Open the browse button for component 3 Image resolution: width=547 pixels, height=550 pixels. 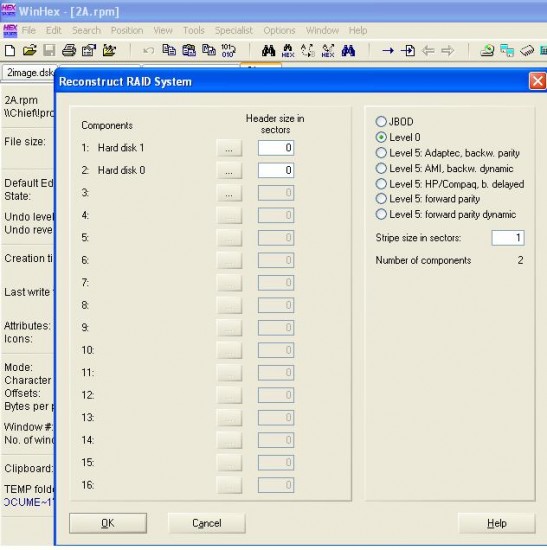[x=229, y=193]
